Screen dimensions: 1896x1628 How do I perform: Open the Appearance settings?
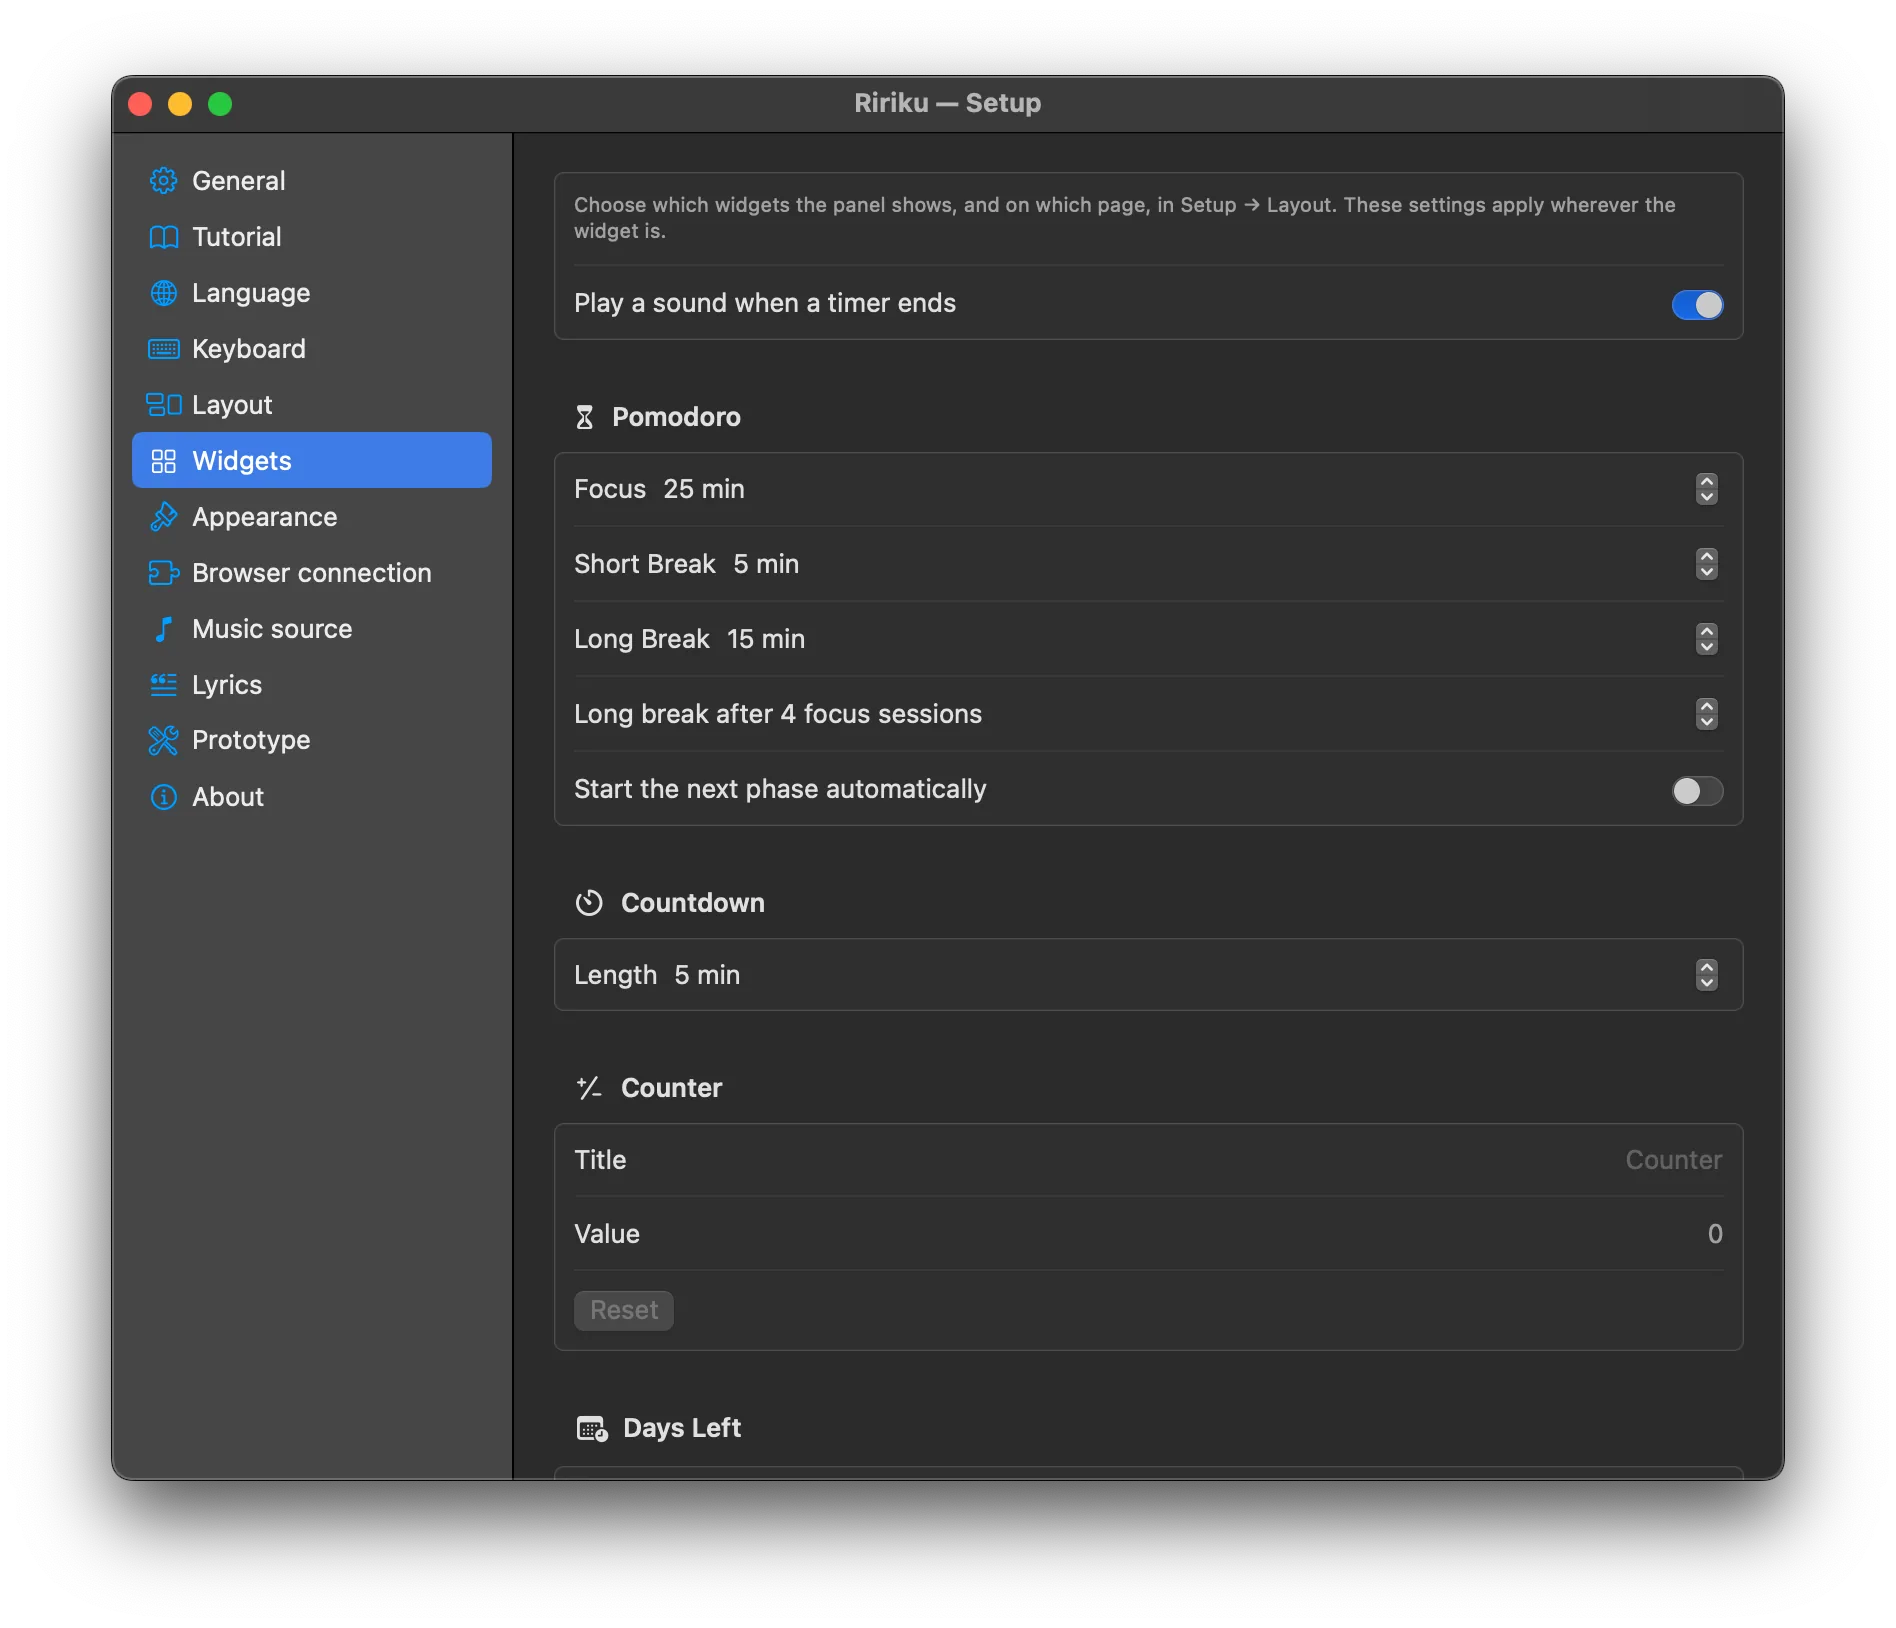pyautogui.click(x=312, y=517)
